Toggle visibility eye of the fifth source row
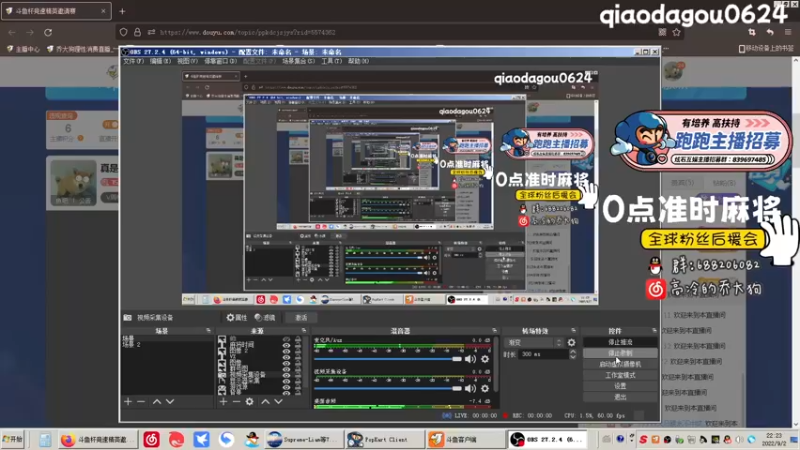Image resolution: width=800 pixels, height=450 pixels. [x=286, y=364]
